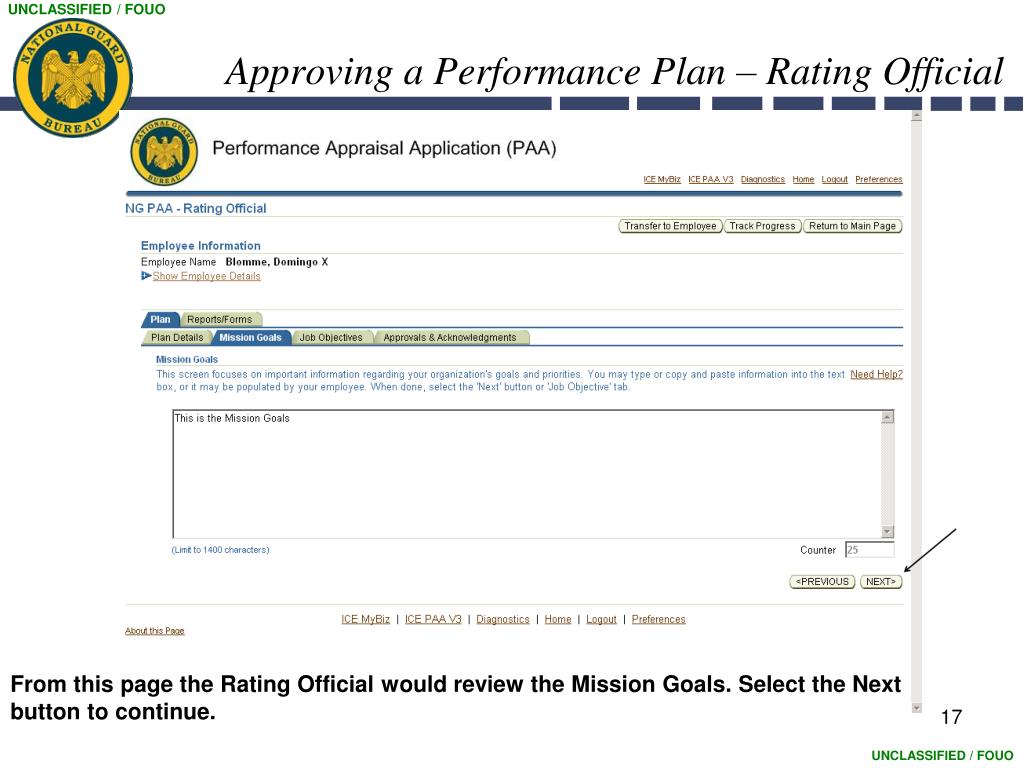Image resolution: width=1024 pixels, height=768 pixels.
Task: Click inside the Mission Goals text box
Action: [526, 474]
